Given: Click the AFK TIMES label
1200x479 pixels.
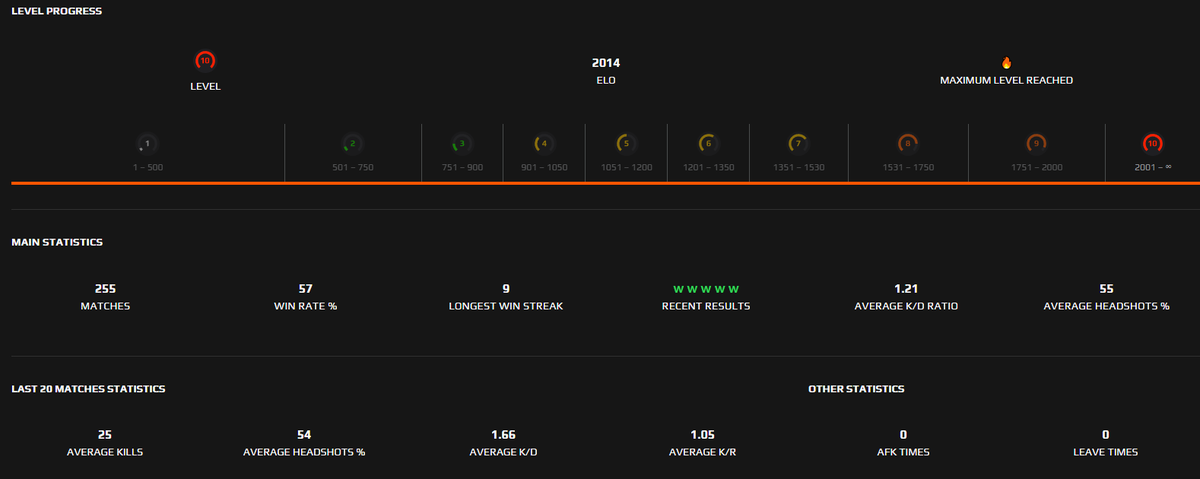Looking at the screenshot, I should tap(904, 452).
